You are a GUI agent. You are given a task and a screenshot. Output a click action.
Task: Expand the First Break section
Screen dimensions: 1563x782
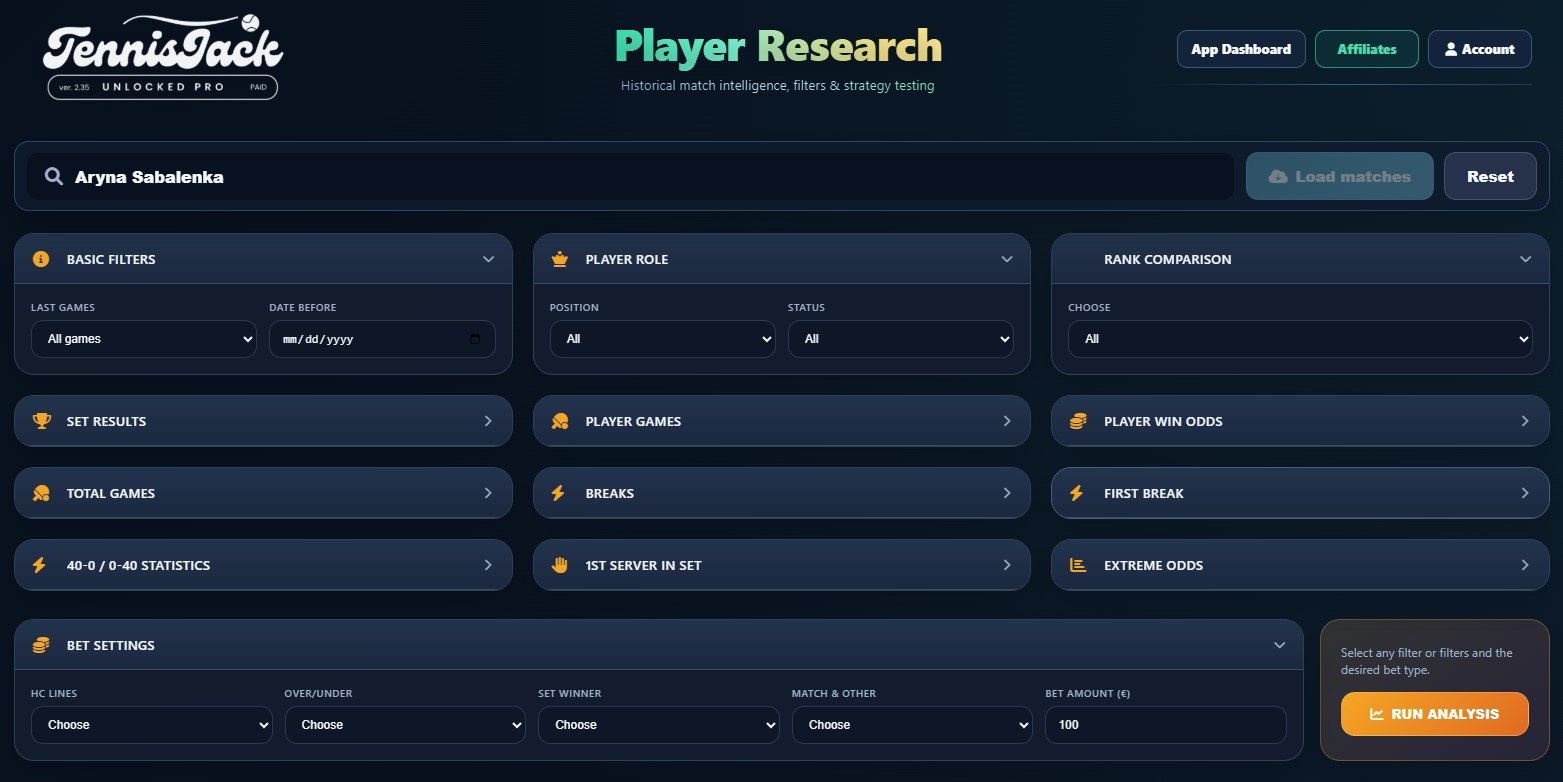click(x=1300, y=493)
